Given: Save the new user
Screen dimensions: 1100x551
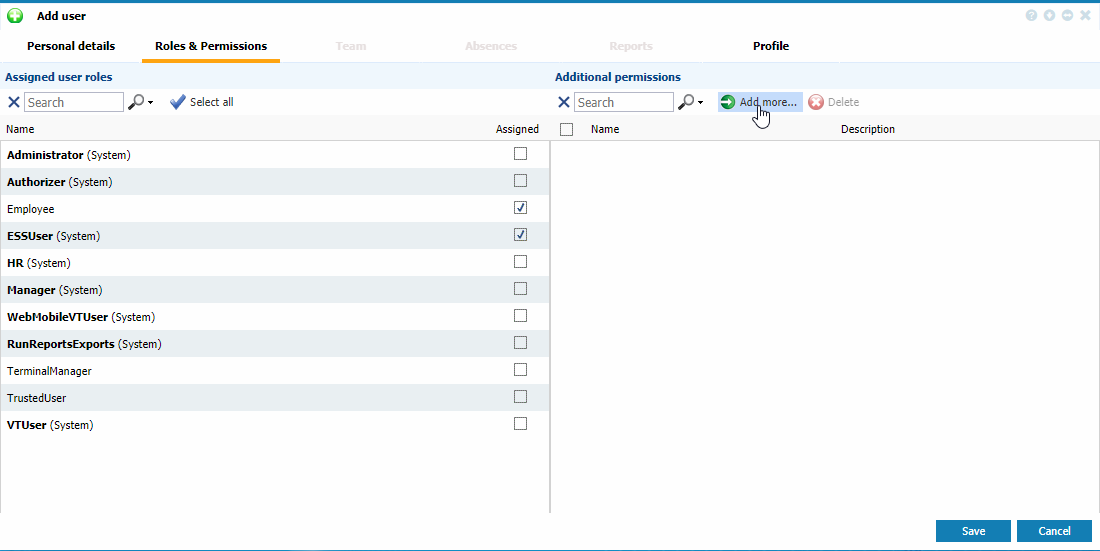Looking at the screenshot, I should (x=973, y=531).
